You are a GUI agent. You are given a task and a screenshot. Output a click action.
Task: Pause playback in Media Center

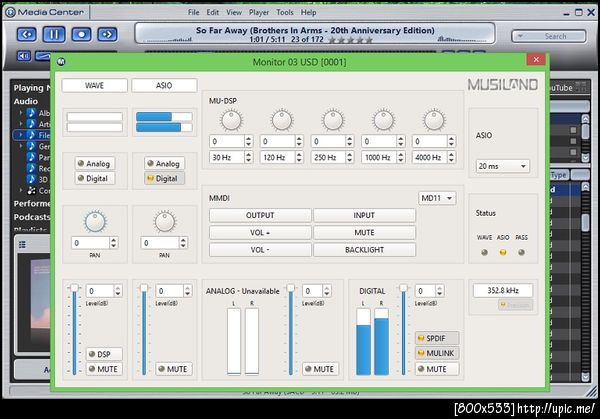coord(54,34)
